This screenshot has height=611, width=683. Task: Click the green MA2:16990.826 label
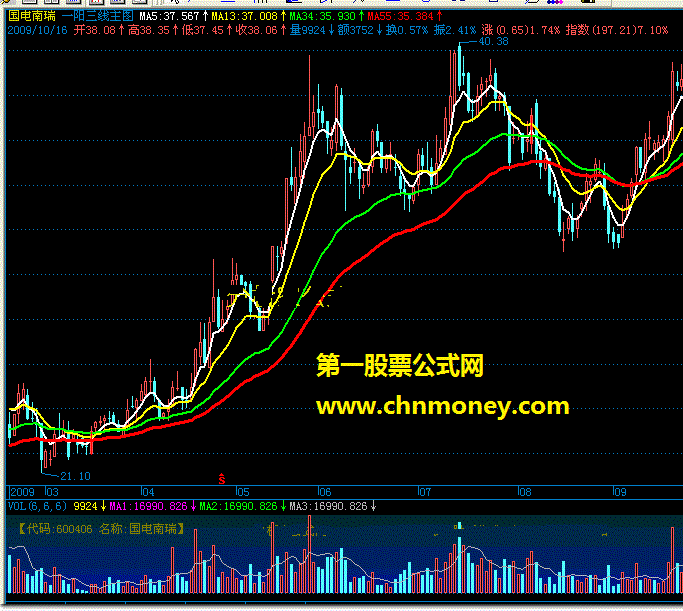point(238,506)
